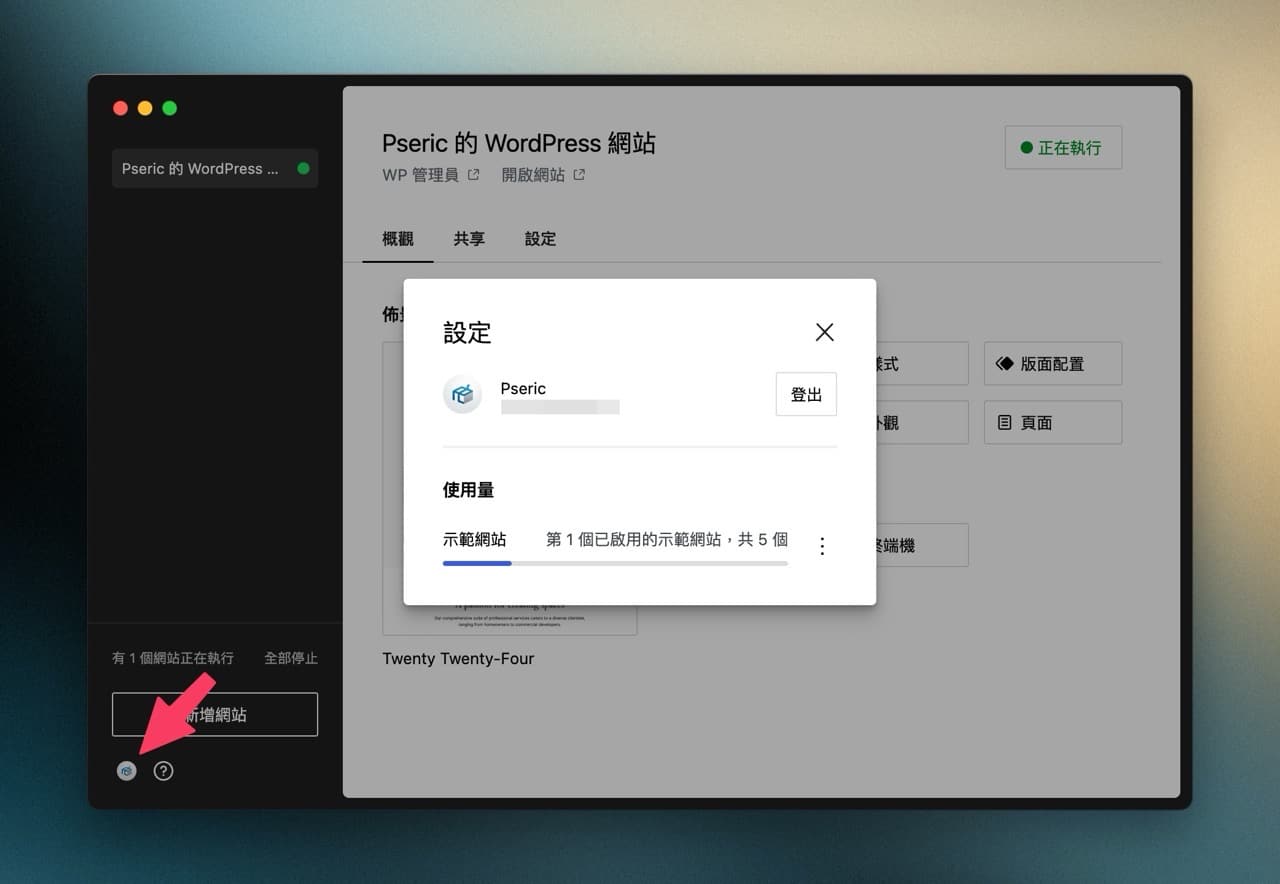
Task: Open the three-dot menu beside 示範網站 usage
Action: [822, 546]
